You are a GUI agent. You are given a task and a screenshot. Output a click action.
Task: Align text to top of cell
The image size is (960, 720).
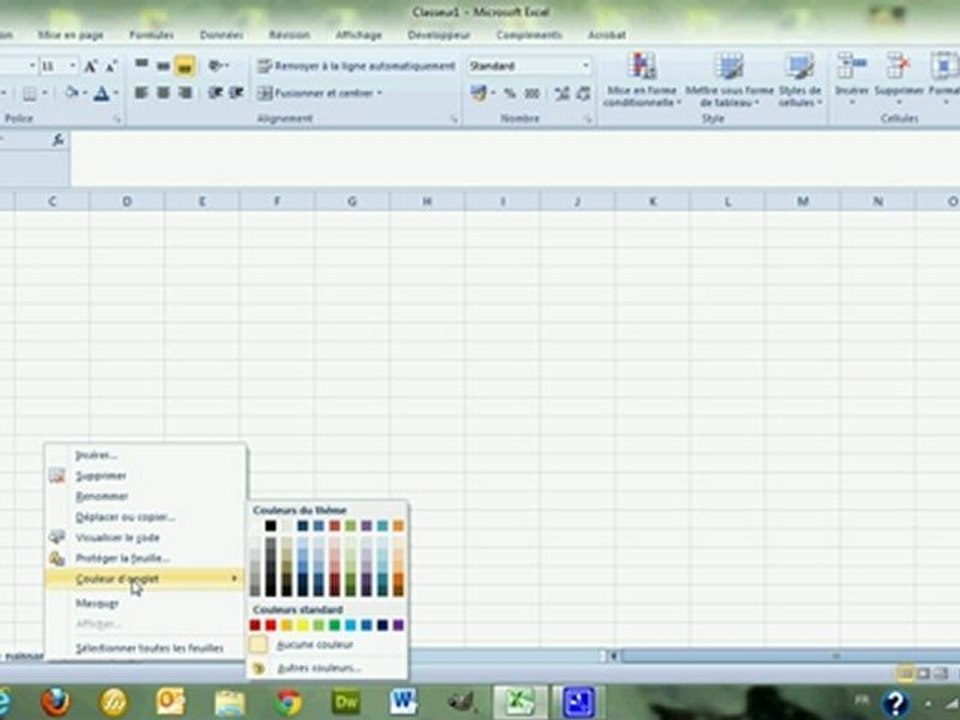[141, 65]
